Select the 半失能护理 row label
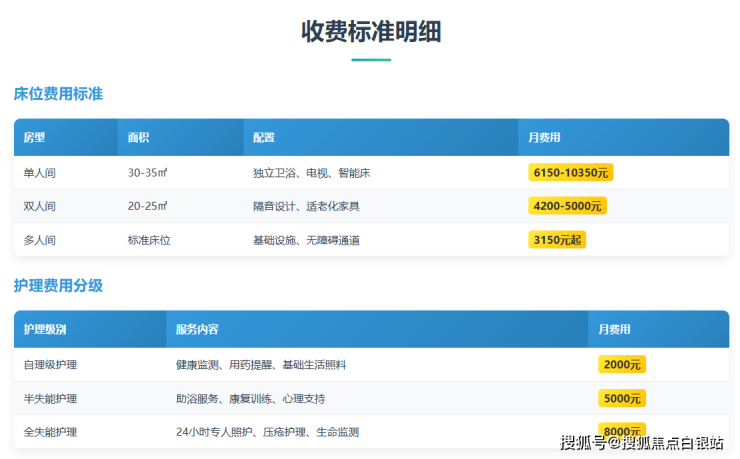Screen dimensions: 740x459 (50, 398)
